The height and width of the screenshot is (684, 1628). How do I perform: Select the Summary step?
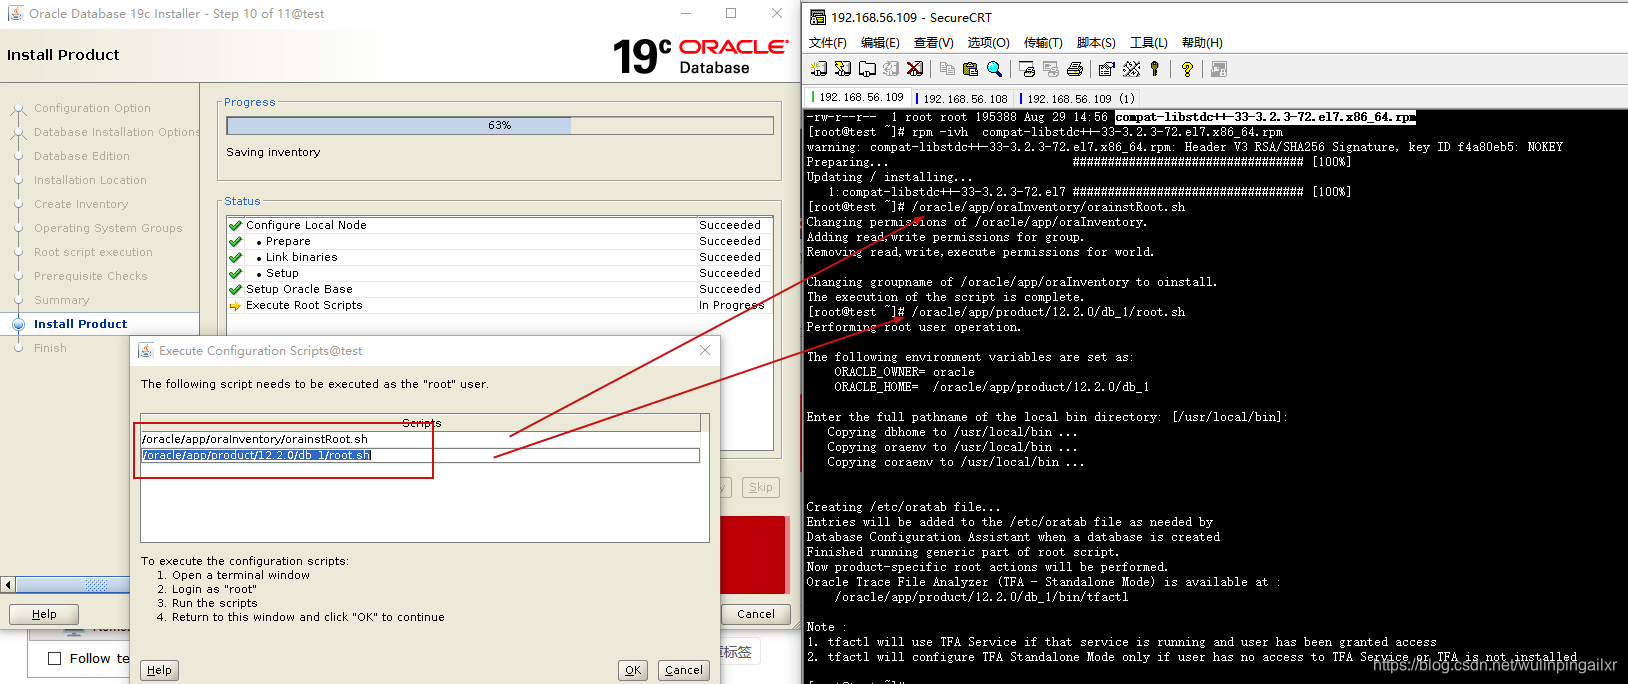(61, 300)
